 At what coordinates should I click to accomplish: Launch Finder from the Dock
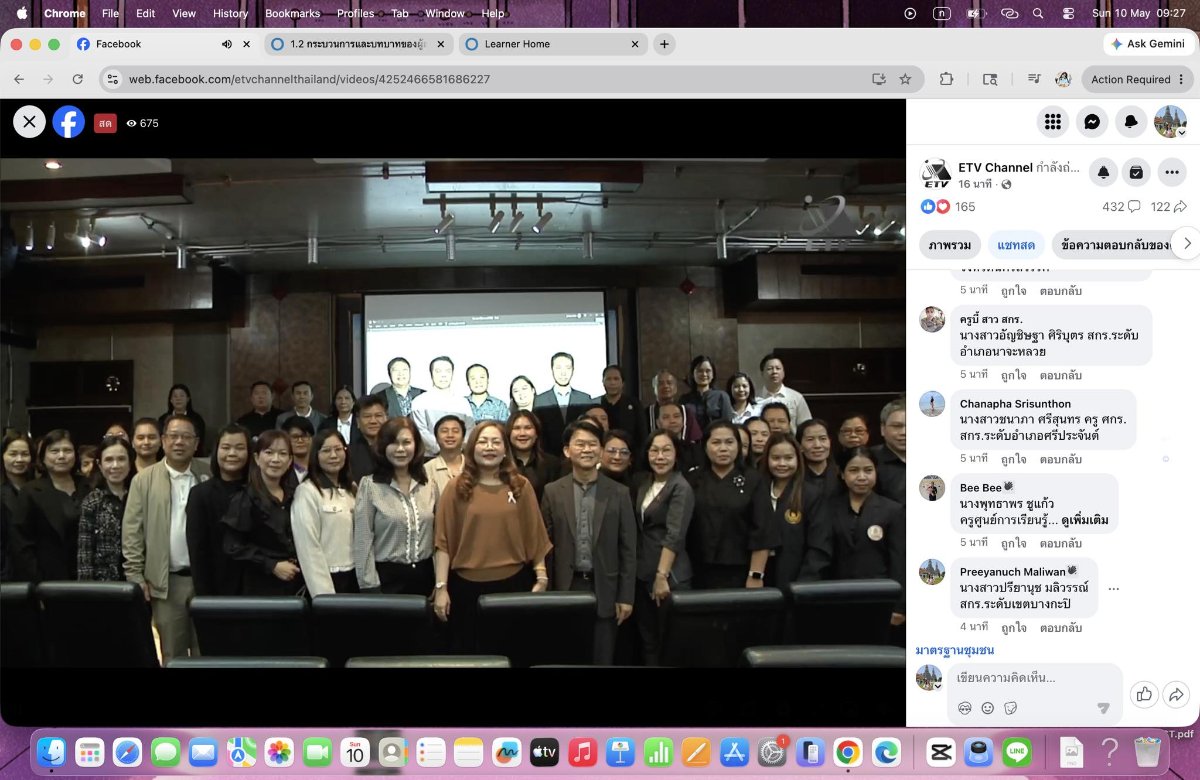51,752
